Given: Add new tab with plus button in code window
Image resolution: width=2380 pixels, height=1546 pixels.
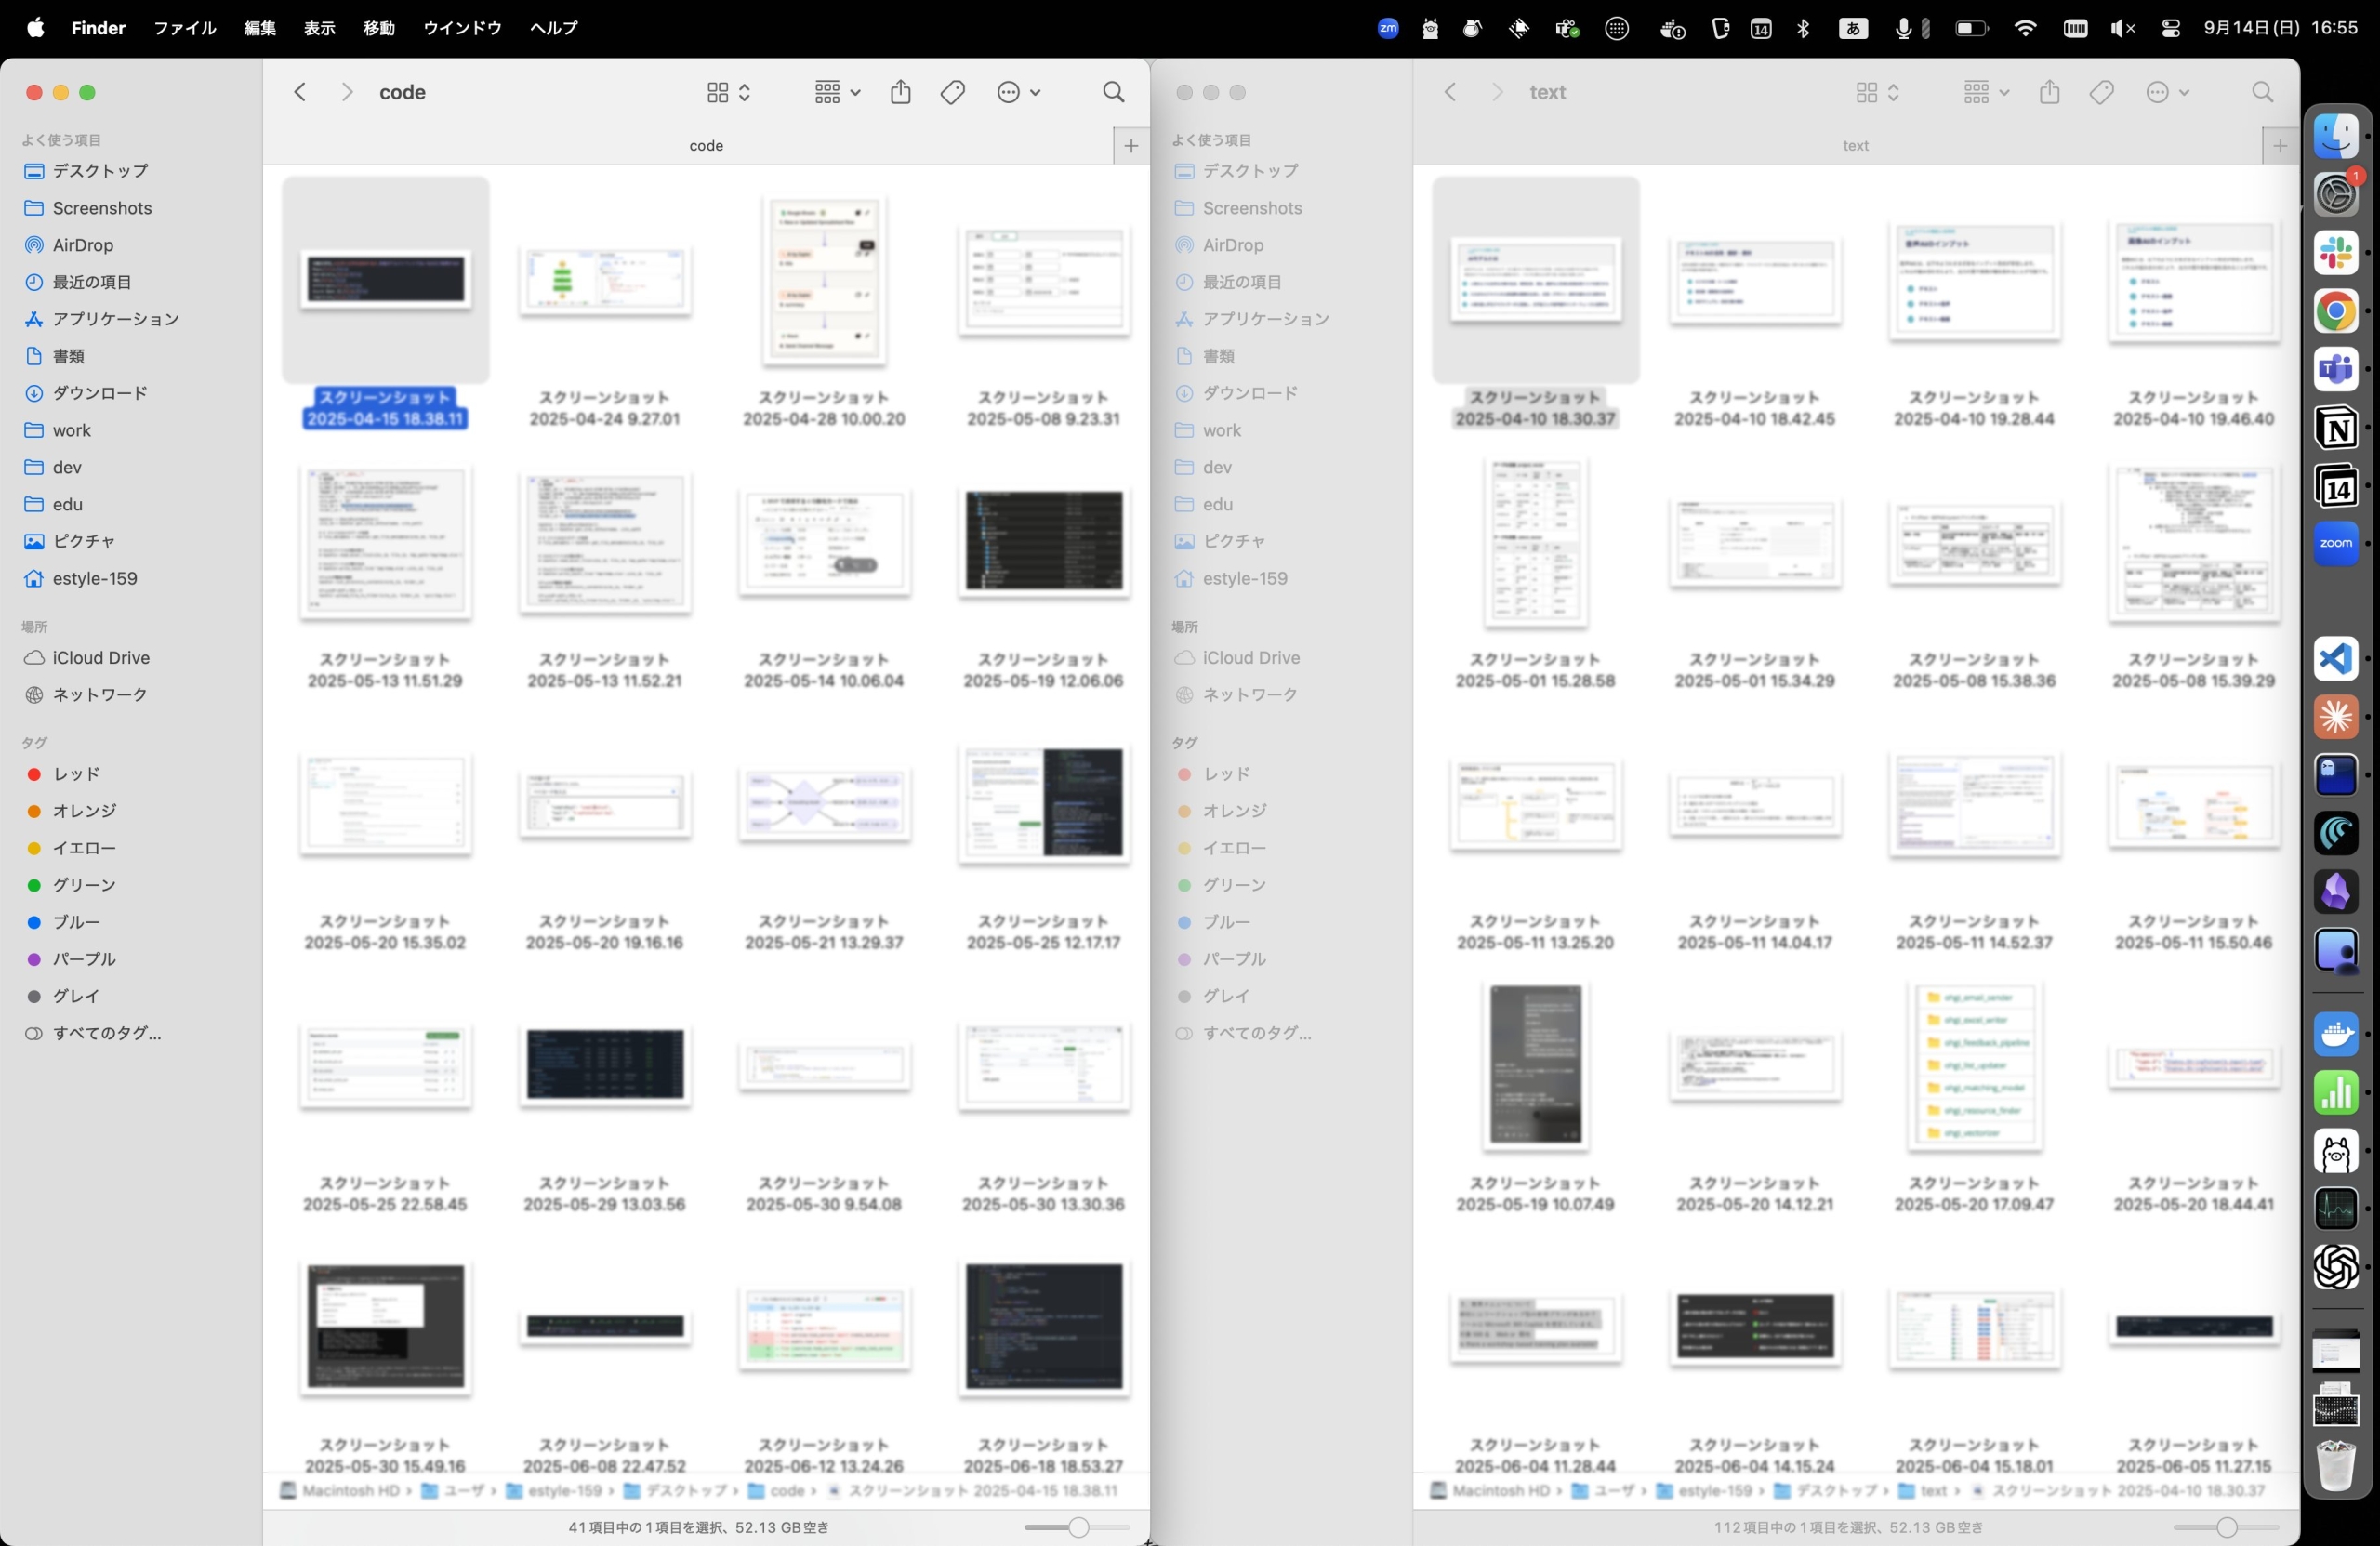Looking at the screenshot, I should pos(1131,146).
